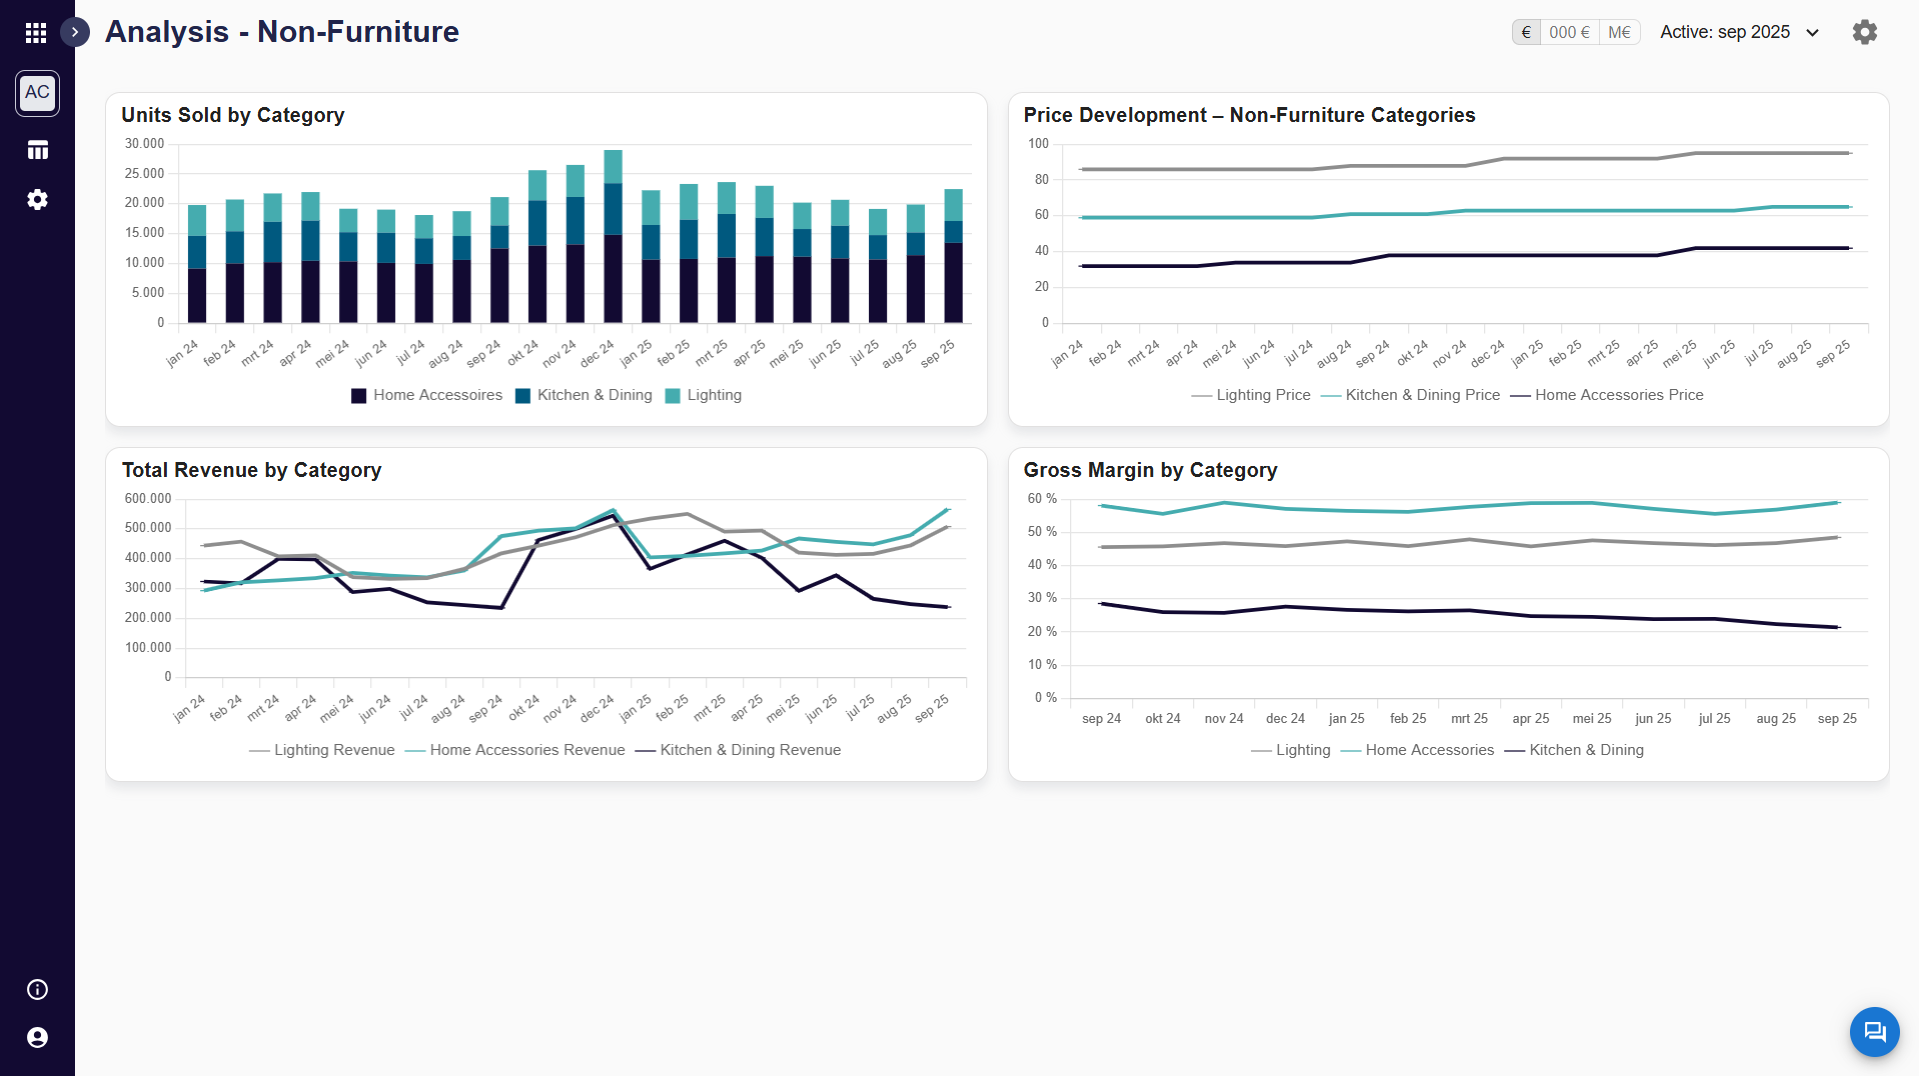
Task: Select the dec 24 bar in Units Sold
Action: tap(613, 236)
